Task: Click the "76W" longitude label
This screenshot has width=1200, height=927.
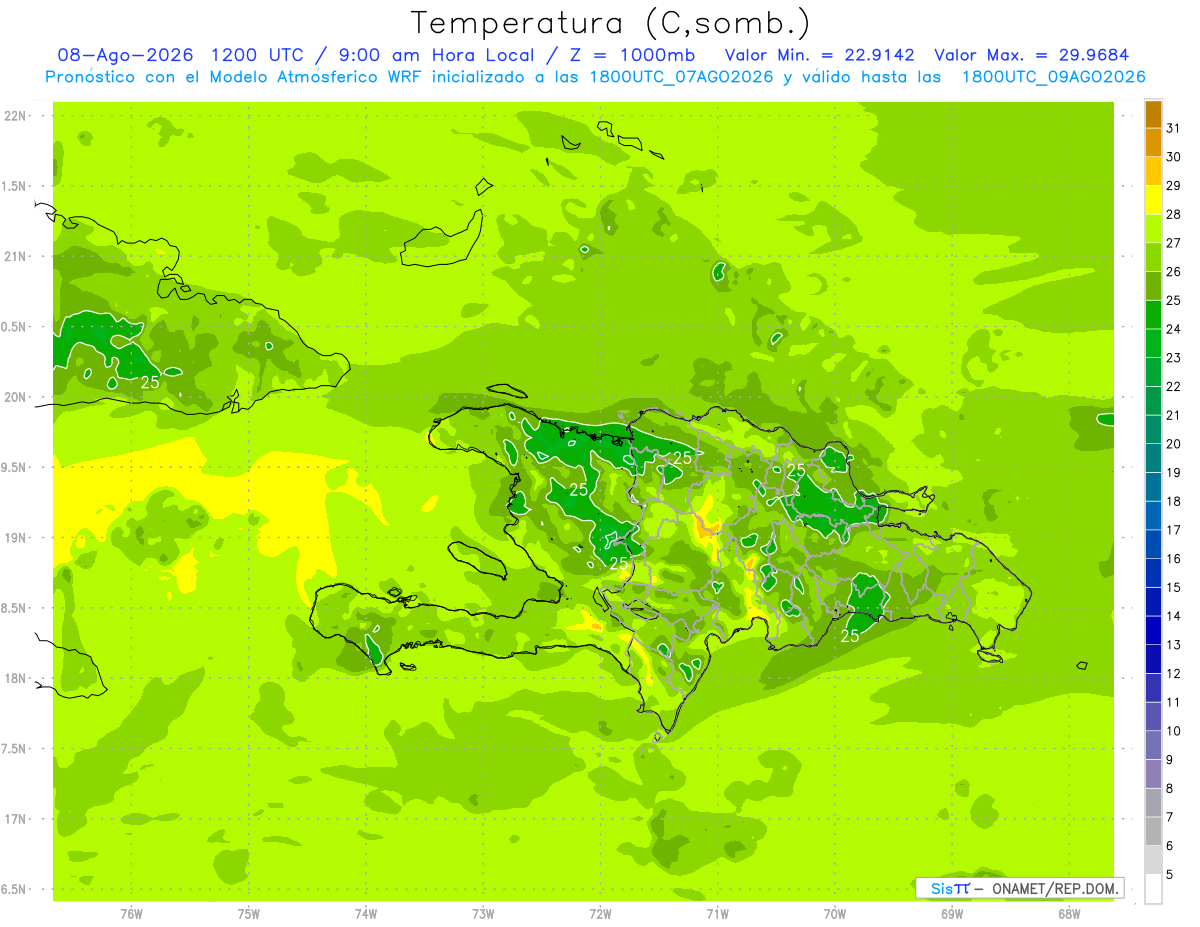Action: (x=131, y=914)
